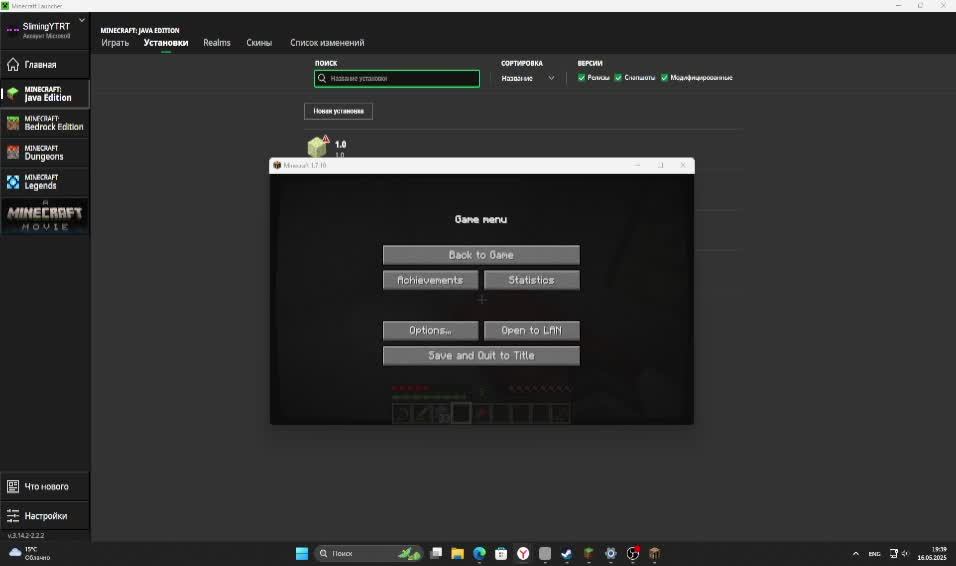Open Yandex Browser from the taskbar

tap(523, 553)
